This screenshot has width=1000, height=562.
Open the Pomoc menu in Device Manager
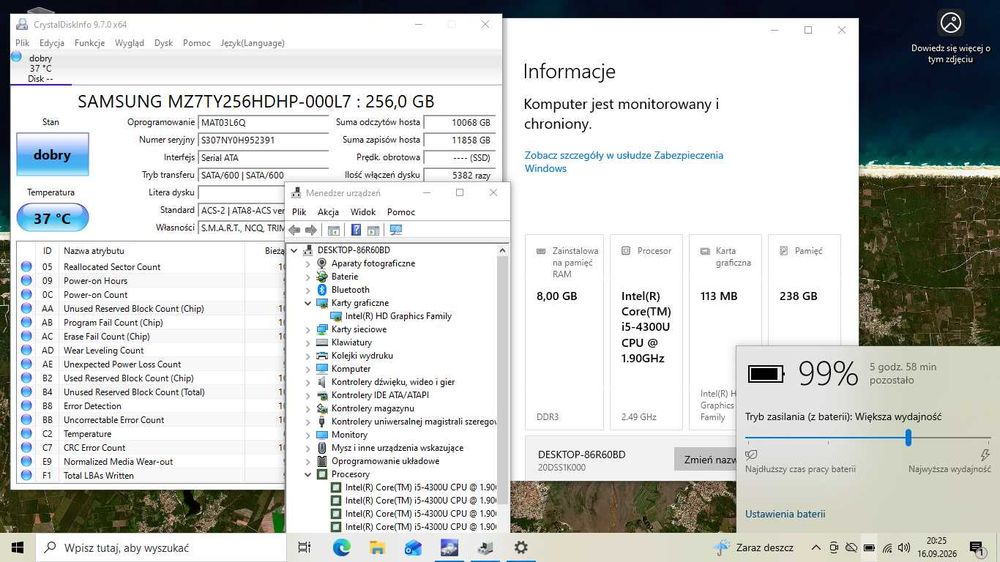coord(401,212)
